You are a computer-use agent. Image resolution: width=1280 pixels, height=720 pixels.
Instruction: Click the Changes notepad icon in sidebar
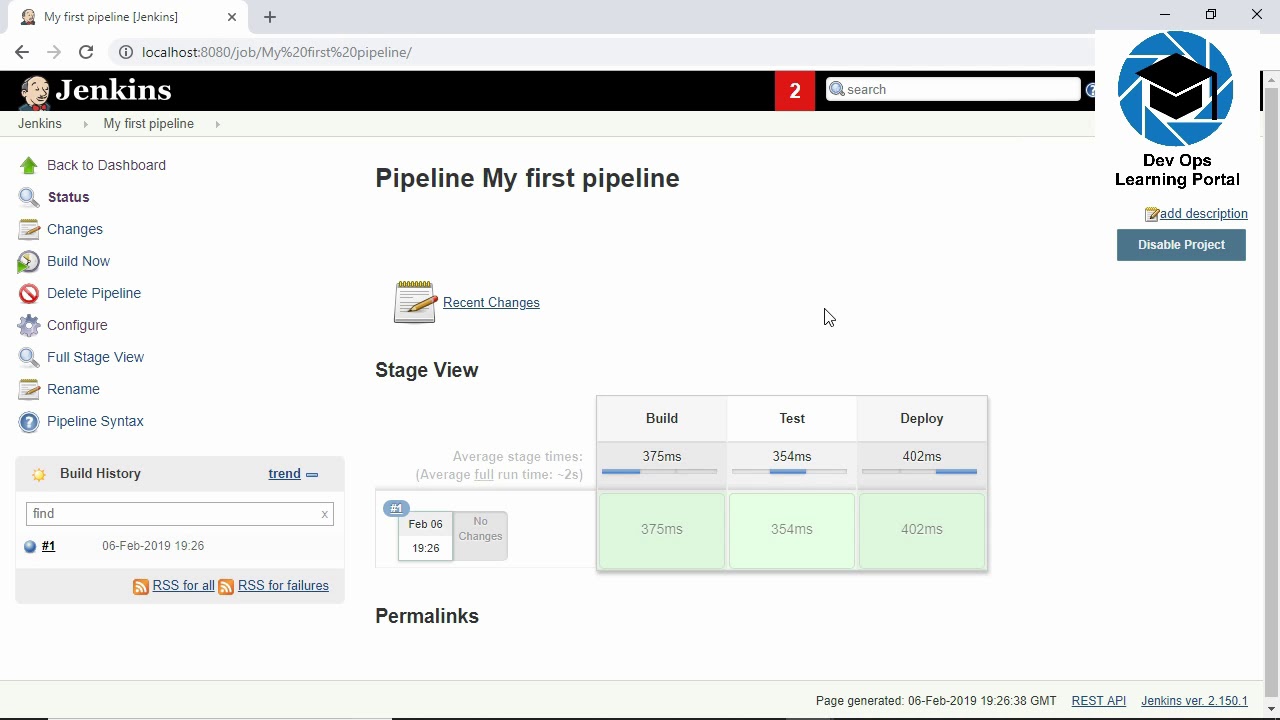(28, 230)
